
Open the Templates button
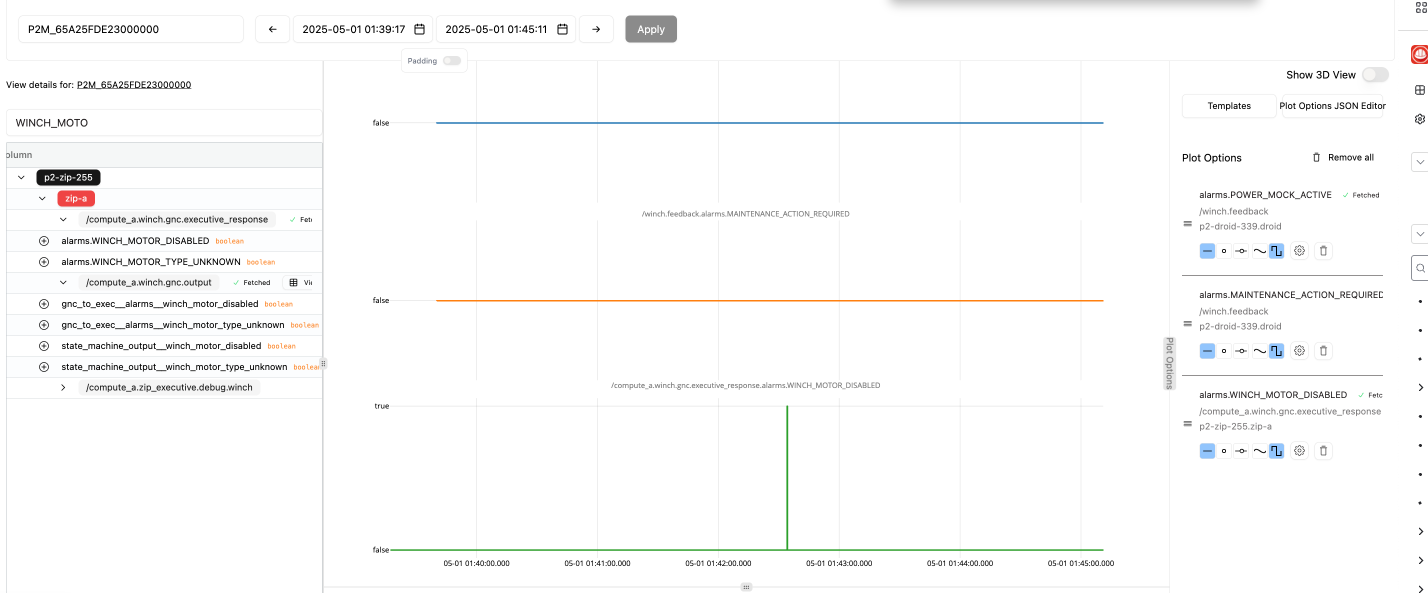click(x=1229, y=106)
